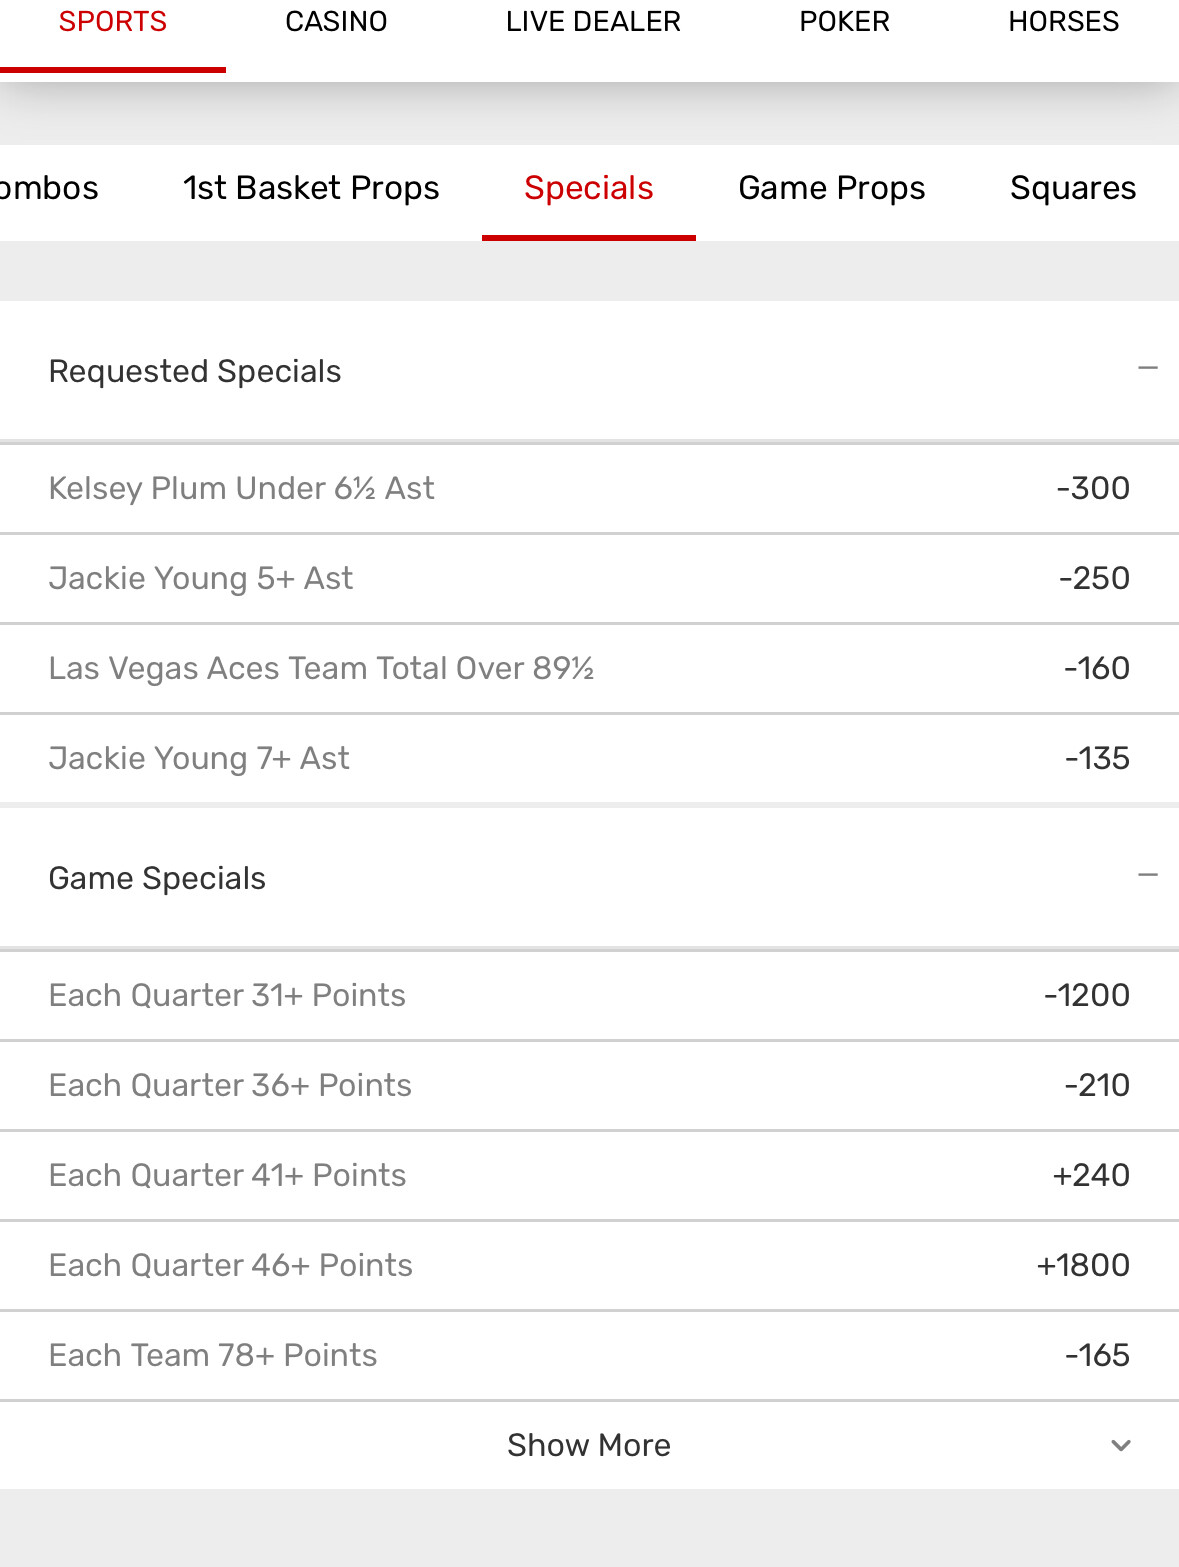Select Aces Team Total Over 89½ odds
Screen dimensions: 1179x1567
[1096, 668]
